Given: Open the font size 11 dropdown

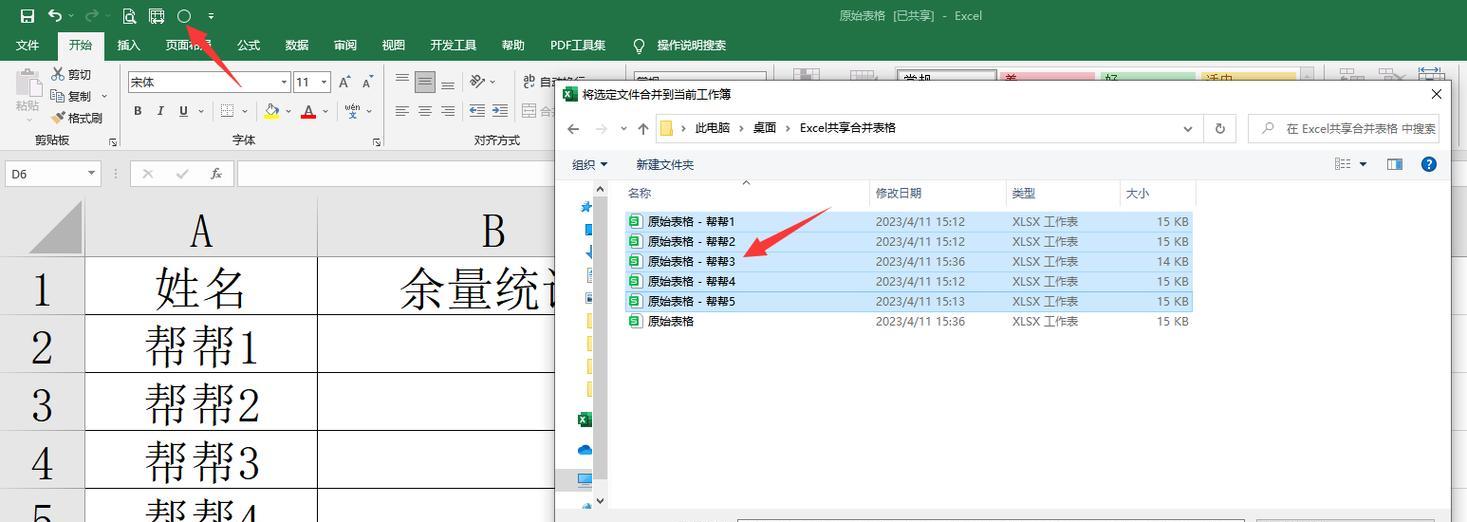Looking at the screenshot, I should pos(324,82).
